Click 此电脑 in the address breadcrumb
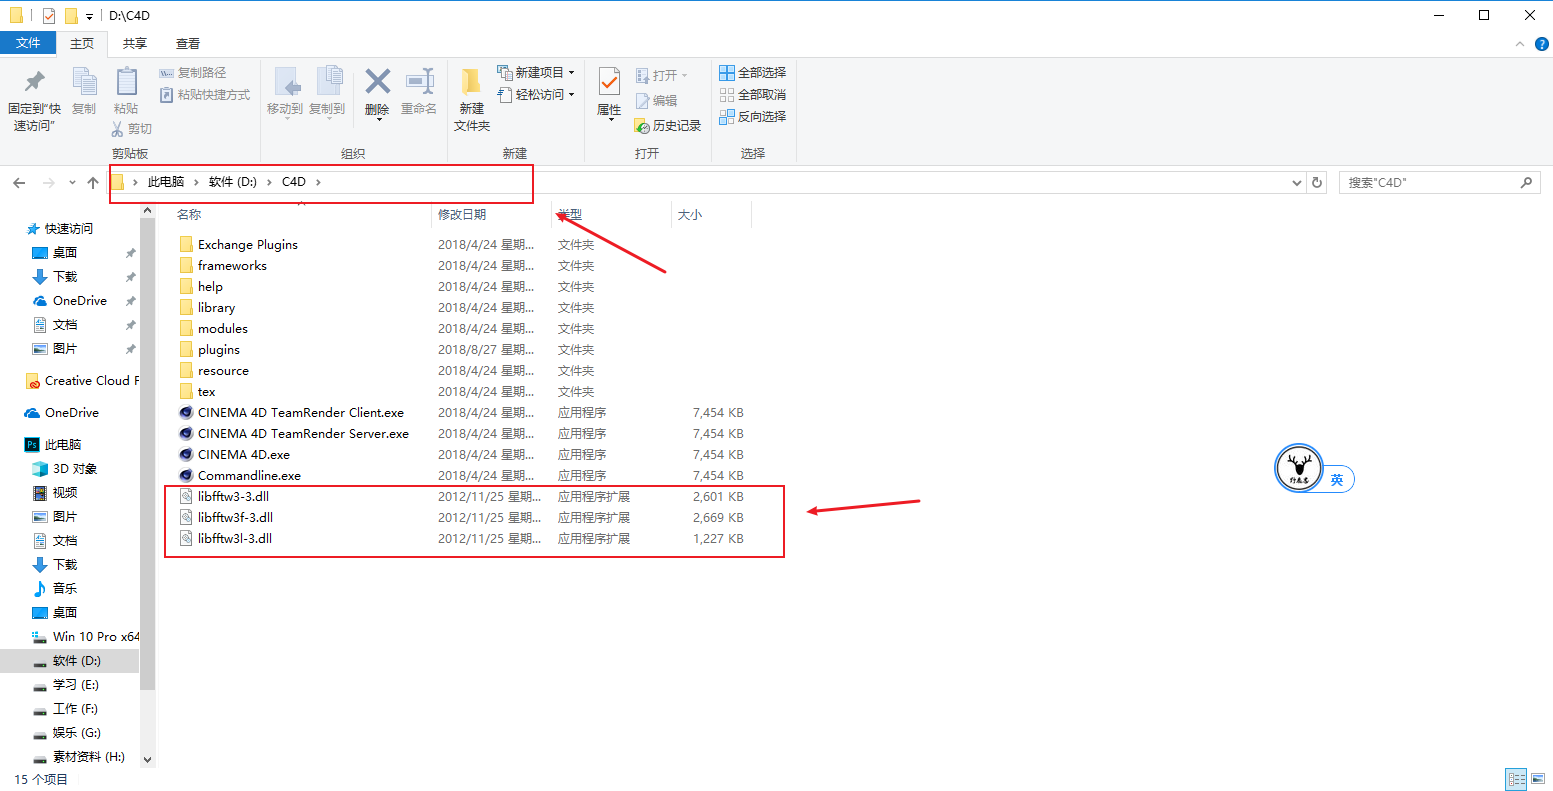Screen dimensions: 1553x791 [166, 182]
